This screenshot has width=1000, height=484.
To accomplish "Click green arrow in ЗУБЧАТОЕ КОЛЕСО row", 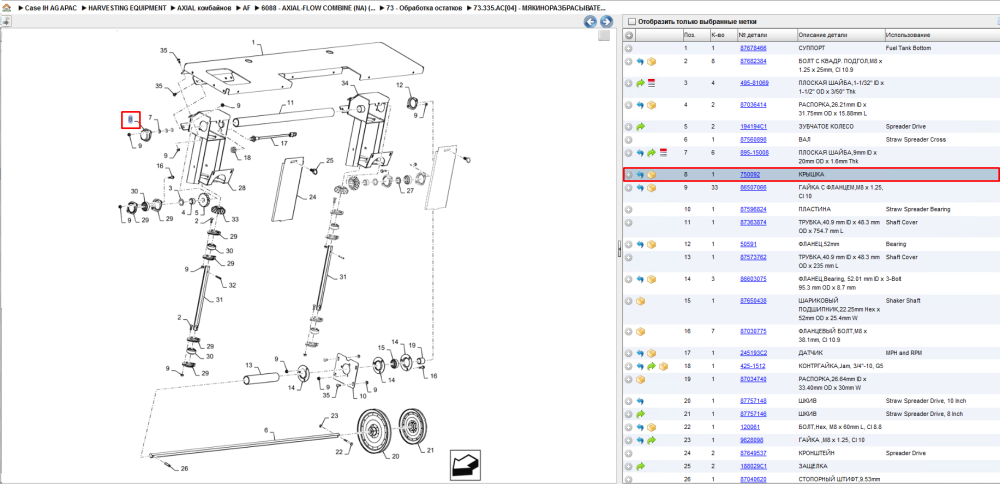I will [x=641, y=127].
